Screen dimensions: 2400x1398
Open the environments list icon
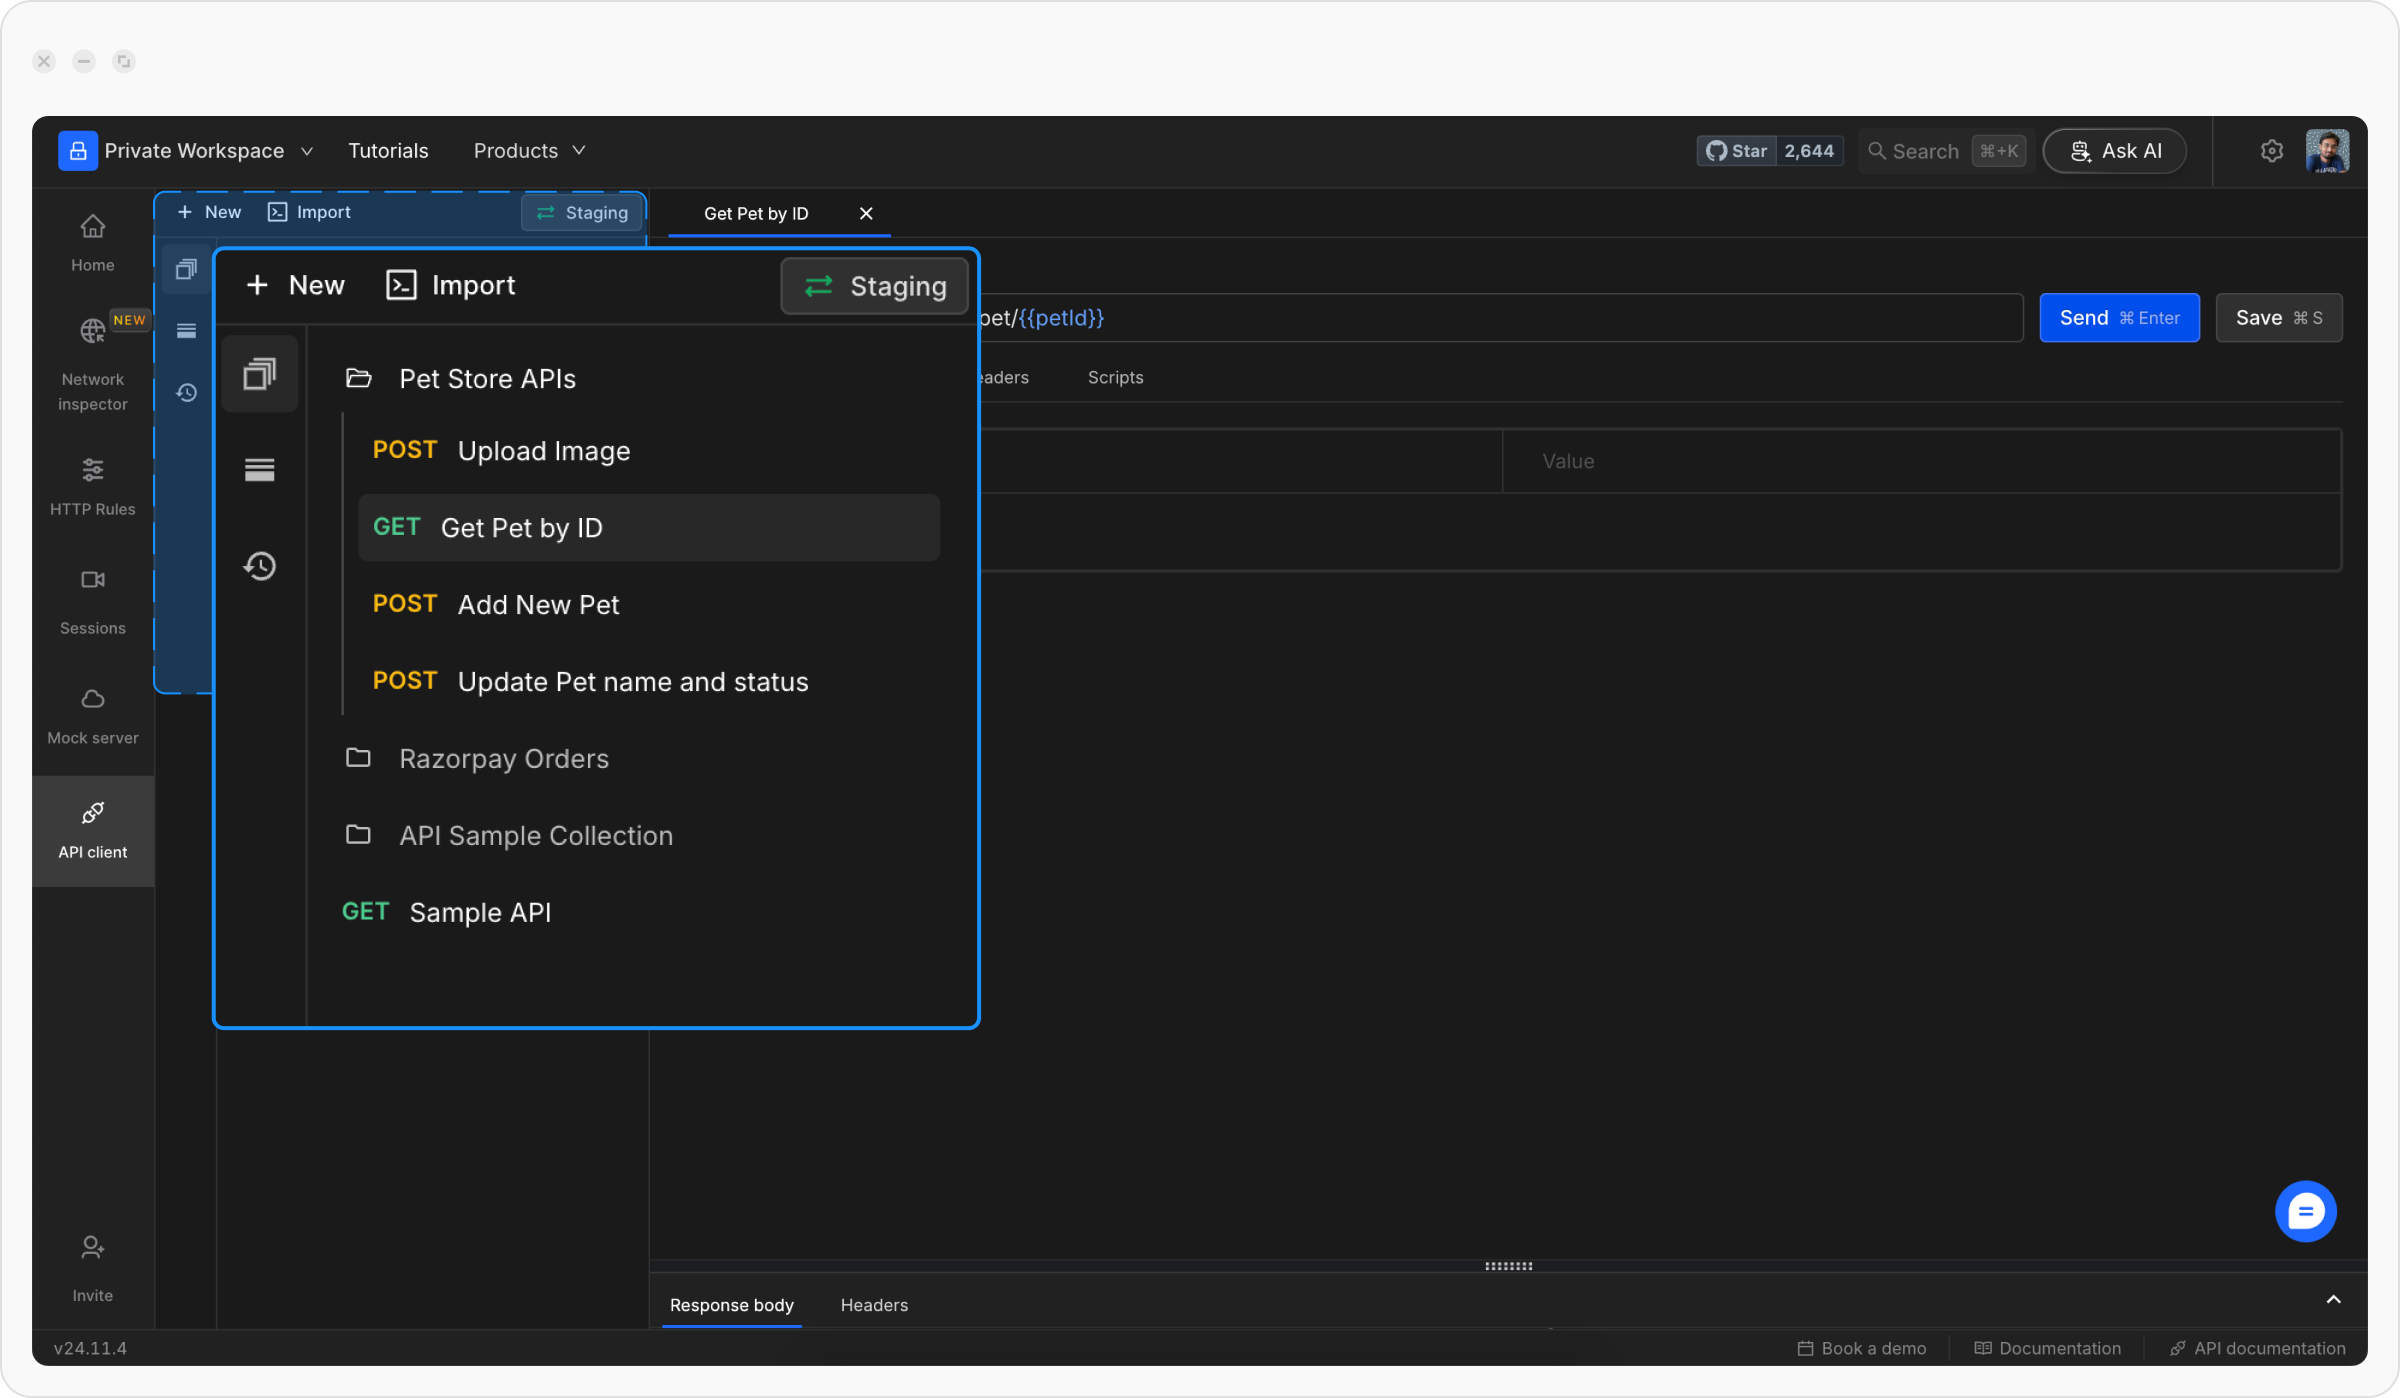click(x=260, y=470)
